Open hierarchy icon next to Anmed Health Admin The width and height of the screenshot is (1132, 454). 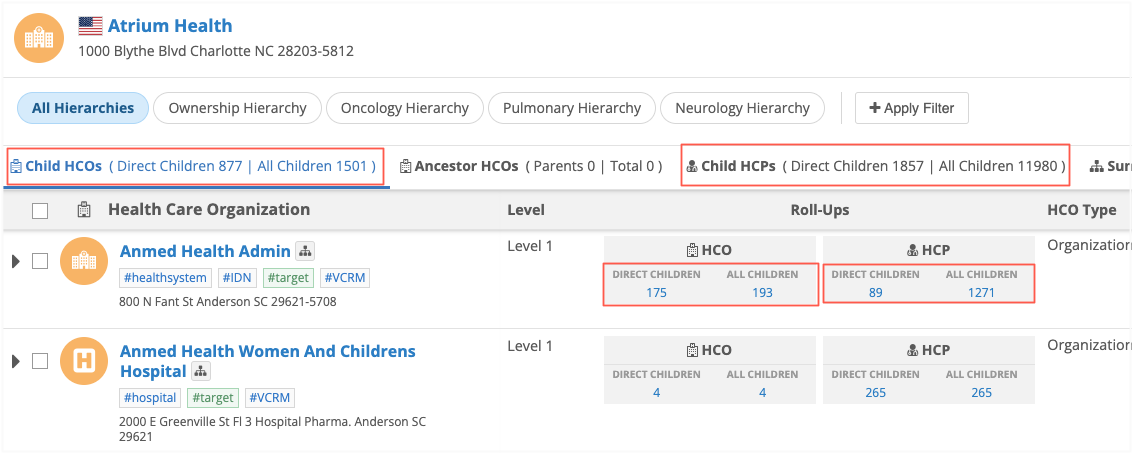306,251
